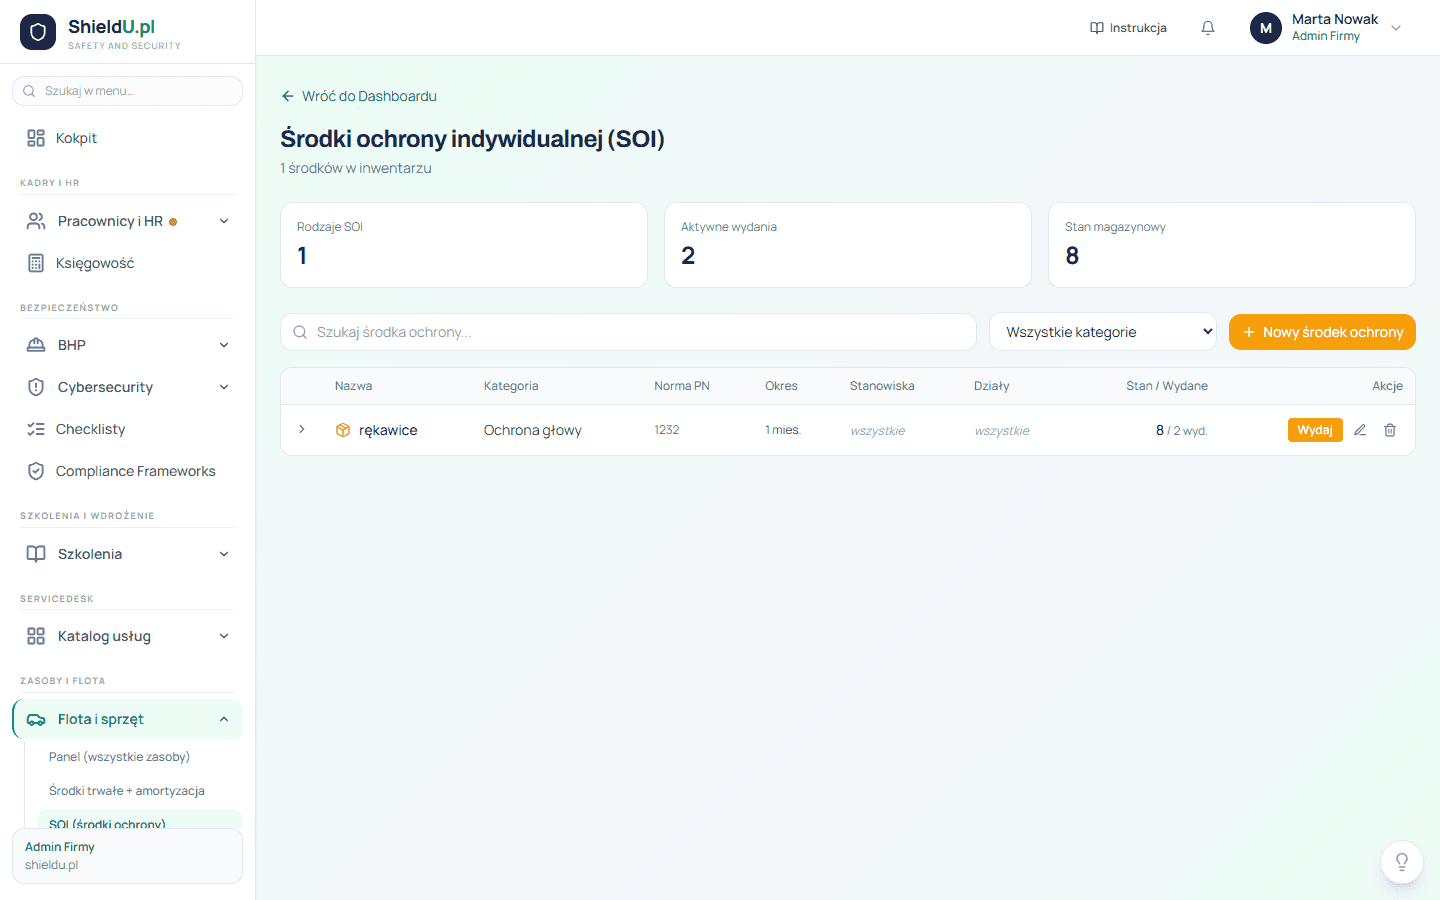Follow Wróć do Dashboardu link
Screen dimensions: 1440x900
point(359,96)
